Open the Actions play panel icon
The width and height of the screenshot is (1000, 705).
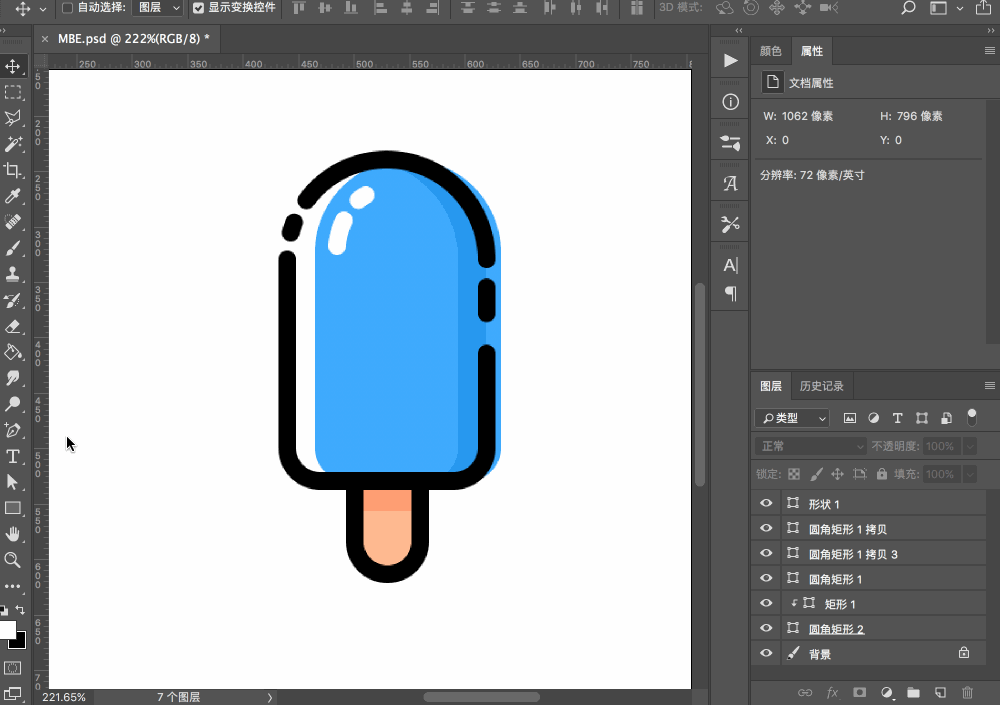[x=731, y=61]
